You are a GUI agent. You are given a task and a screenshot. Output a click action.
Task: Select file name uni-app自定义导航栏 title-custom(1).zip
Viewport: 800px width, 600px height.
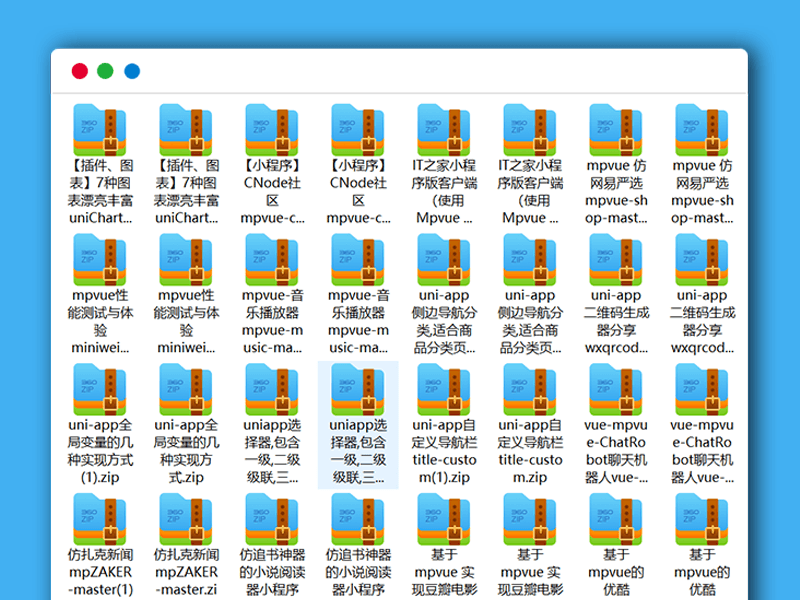point(444,451)
